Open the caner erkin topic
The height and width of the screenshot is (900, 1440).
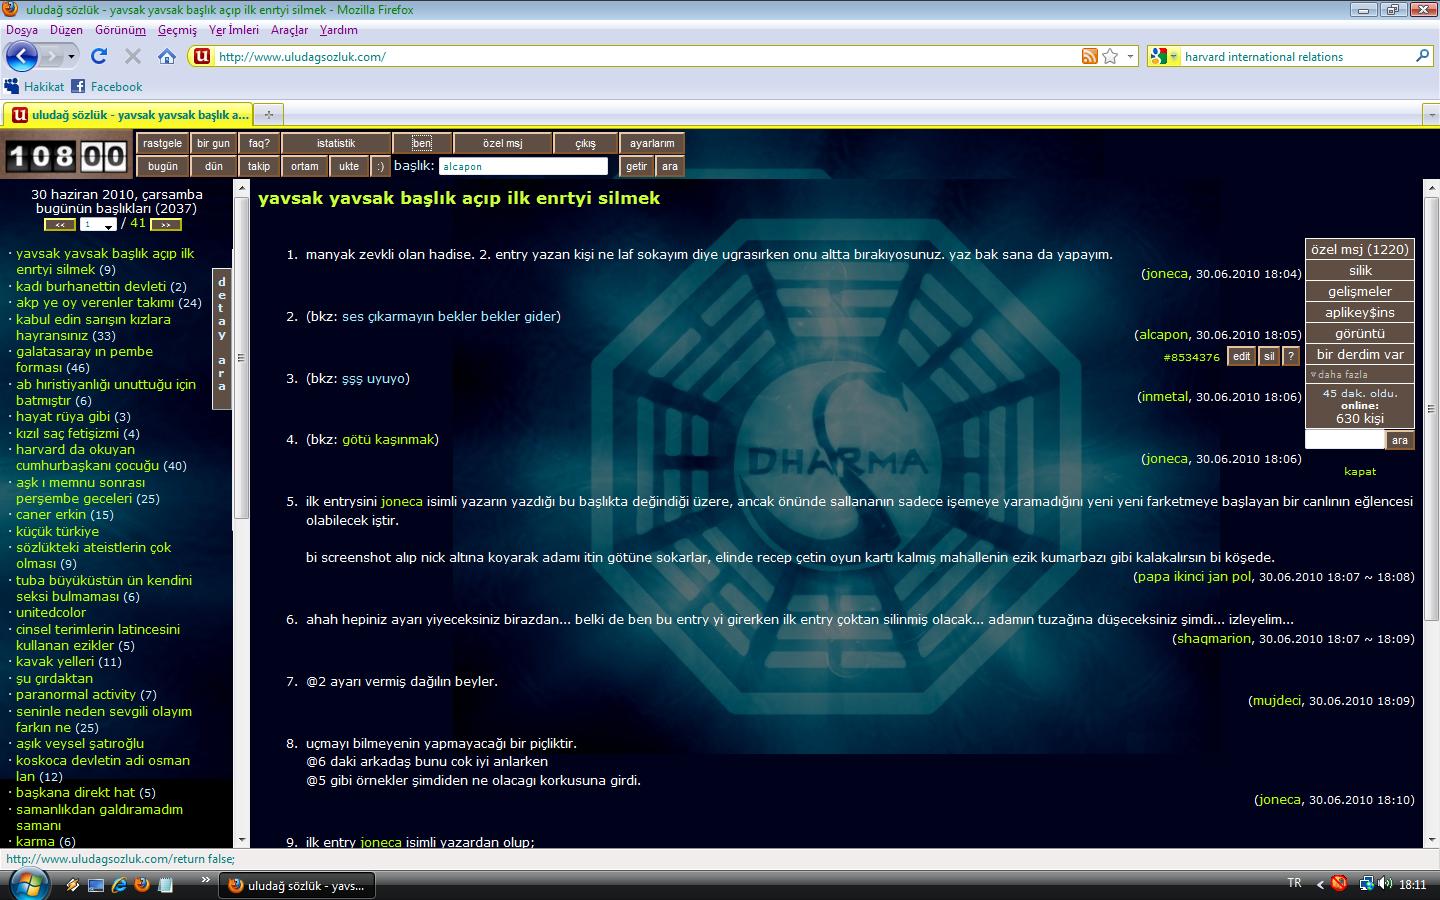(51, 515)
